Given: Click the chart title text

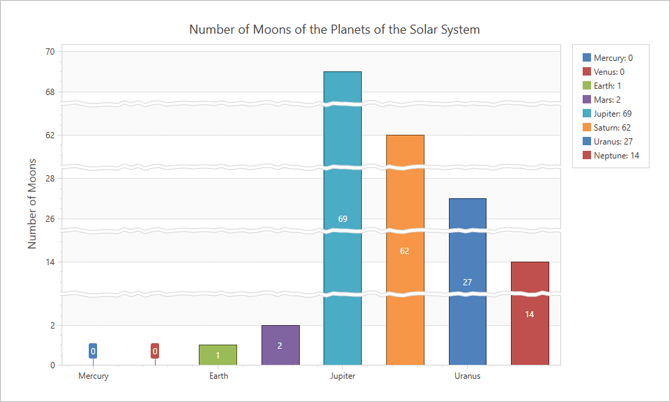Looking at the screenshot, I should pyautogui.click(x=335, y=30).
